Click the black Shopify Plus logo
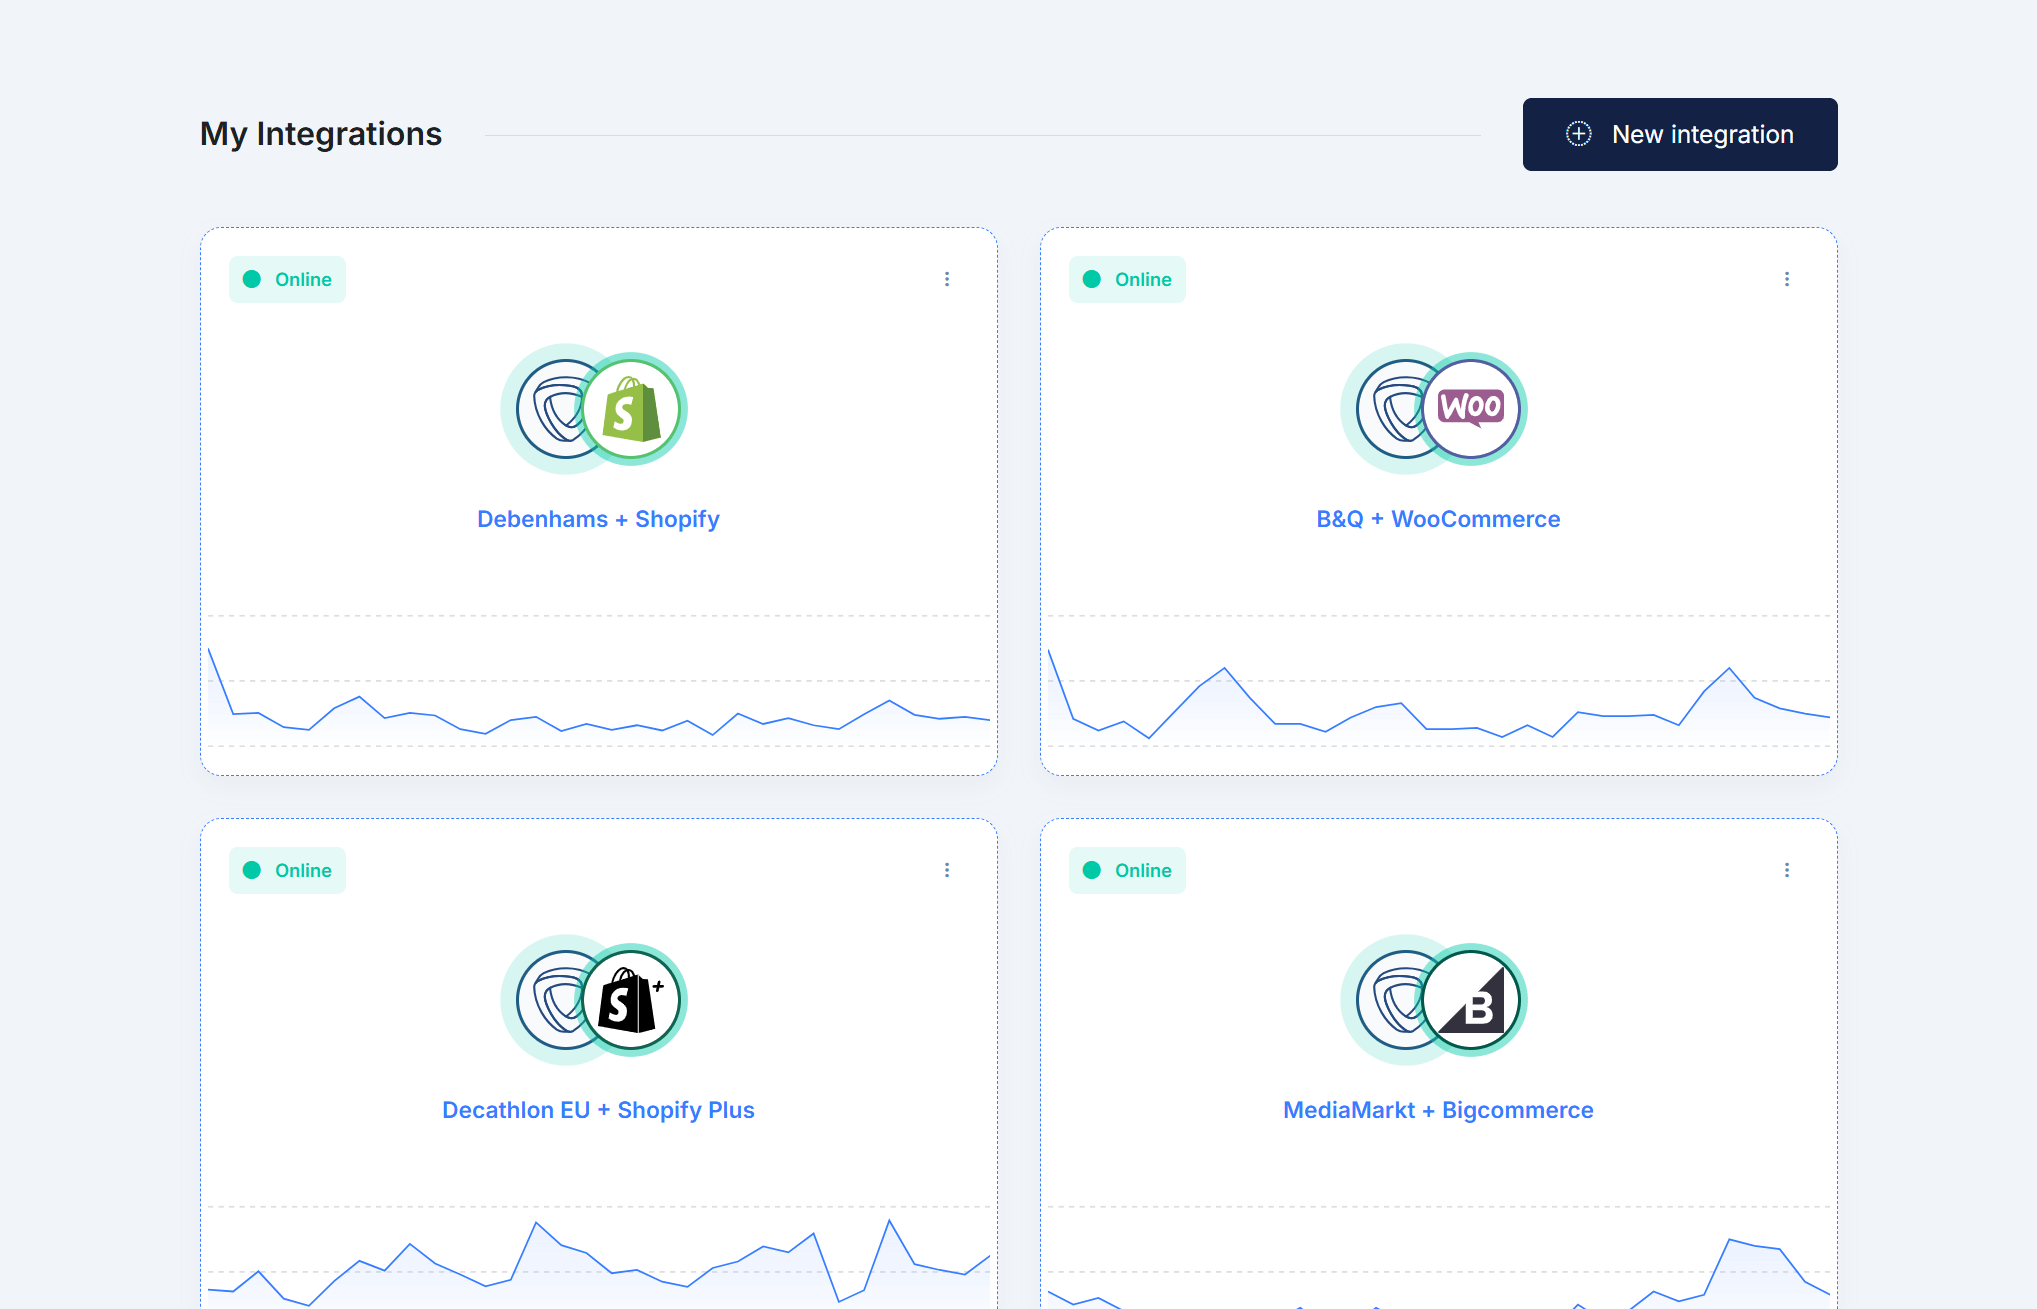This screenshot has height=1309, width=2037. tap(631, 1000)
